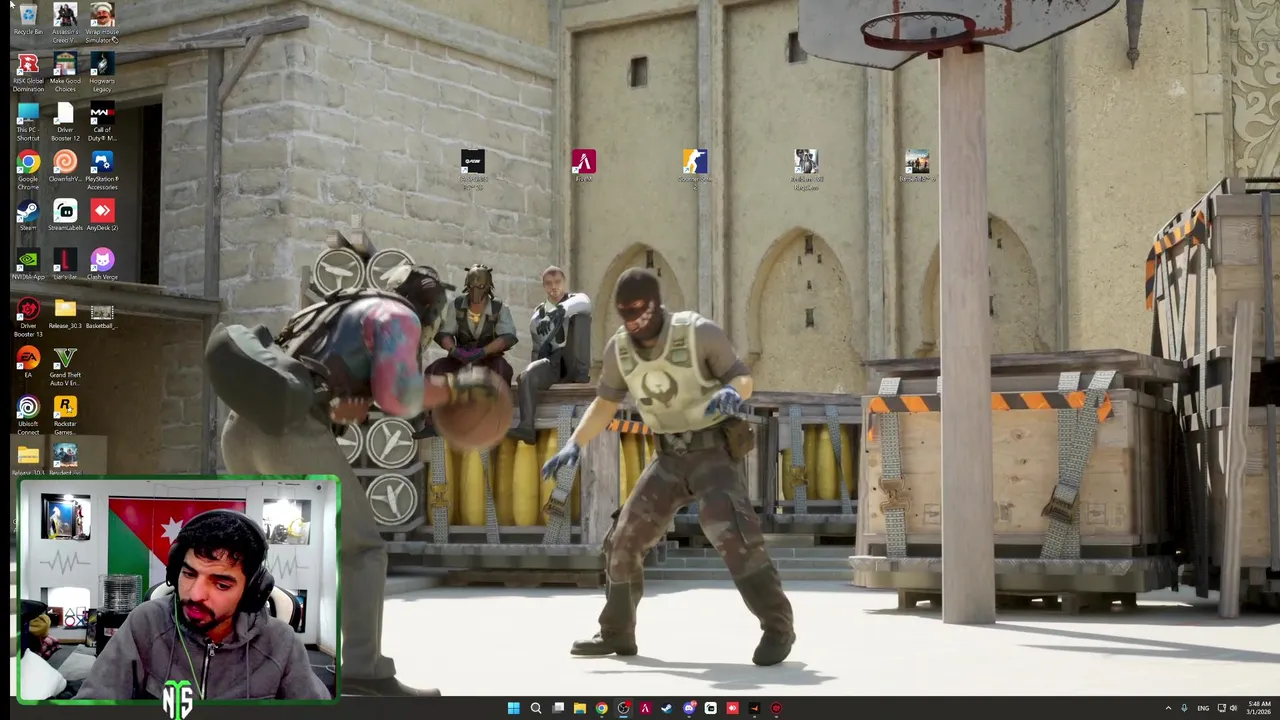This screenshot has height=720, width=1280.
Task: Open the volume control tray icon
Action: (x=1233, y=708)
